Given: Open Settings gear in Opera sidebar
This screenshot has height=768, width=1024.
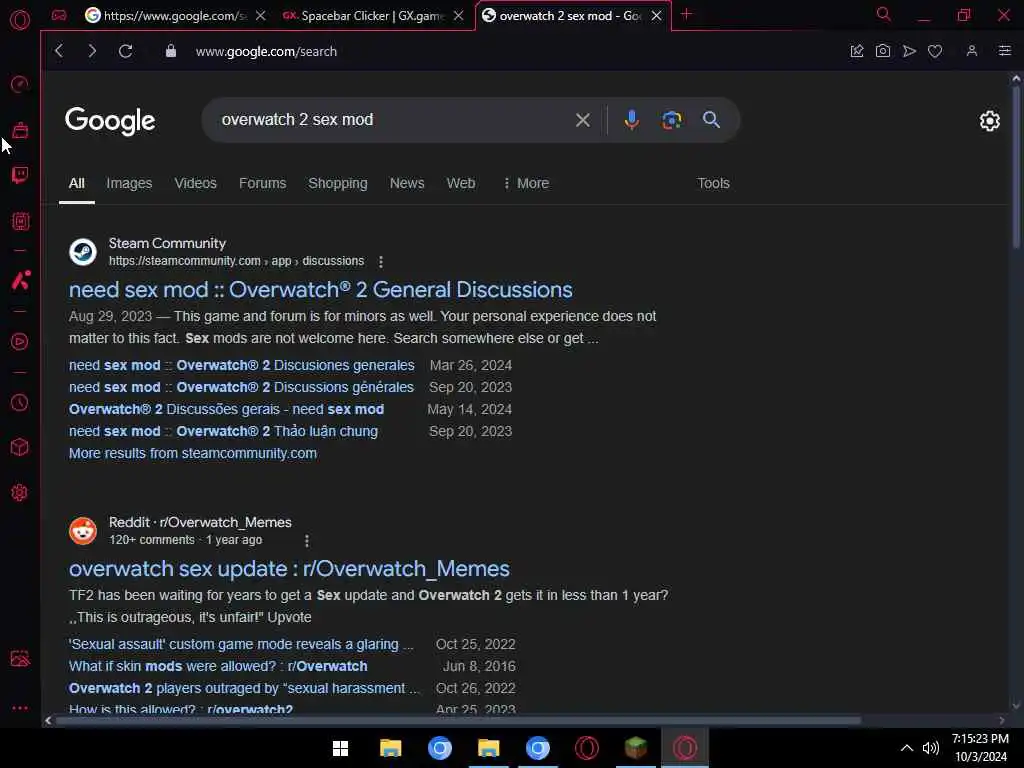Looking at the screenshot, I should [20, 492].
